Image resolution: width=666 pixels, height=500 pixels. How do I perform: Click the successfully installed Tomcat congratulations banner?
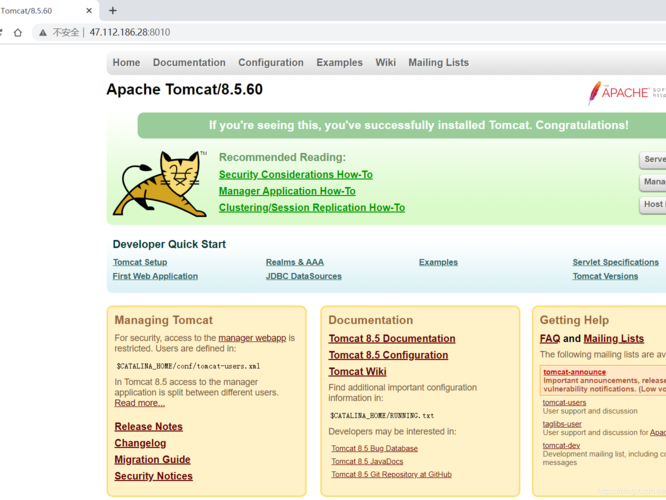[402, 125]
